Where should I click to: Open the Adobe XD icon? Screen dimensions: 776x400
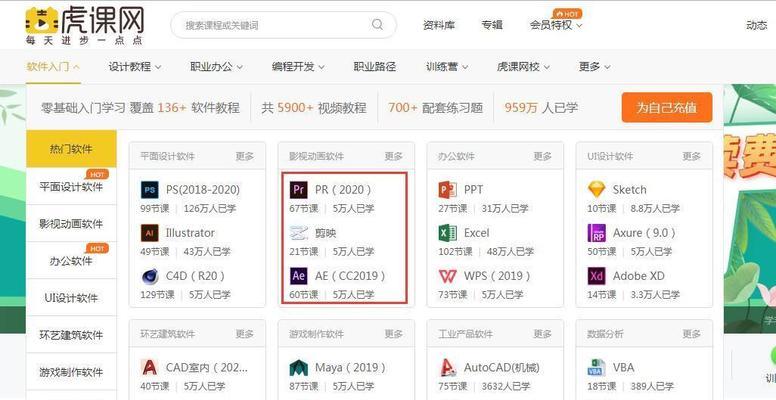pyautogui.click(x=596, y=276)
